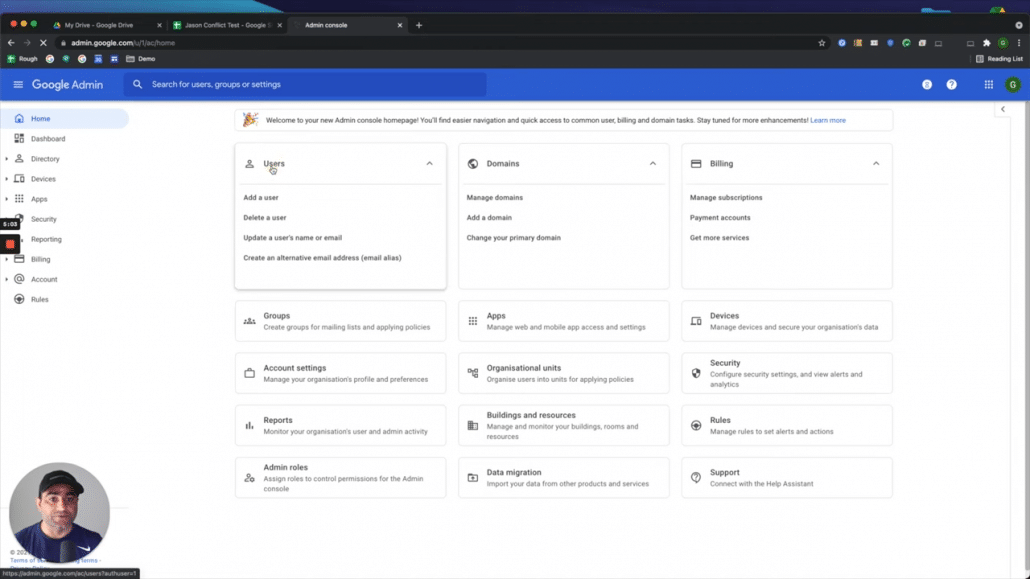Click the Admin roles icon
This screenshot has width=1030, height=579.
point(250,478)
